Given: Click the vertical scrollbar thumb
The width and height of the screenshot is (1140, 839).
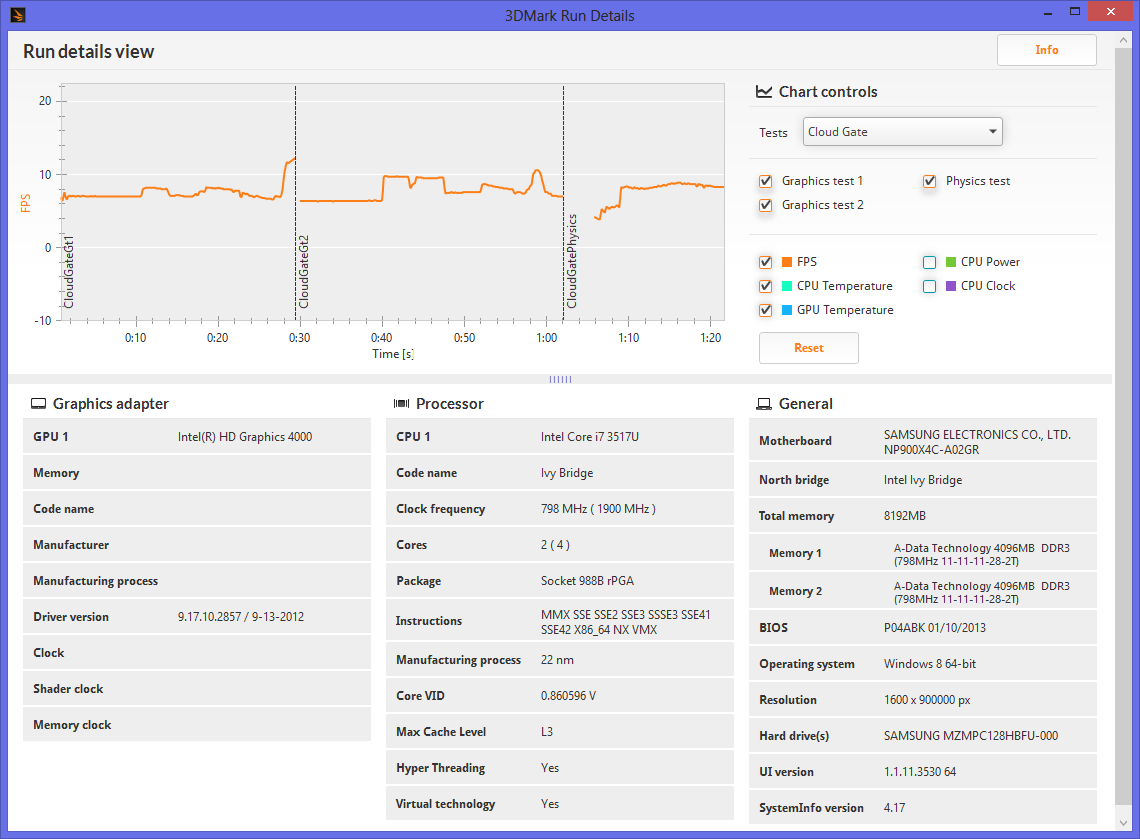Looking at the screenshot, I should pos(1123,426).
